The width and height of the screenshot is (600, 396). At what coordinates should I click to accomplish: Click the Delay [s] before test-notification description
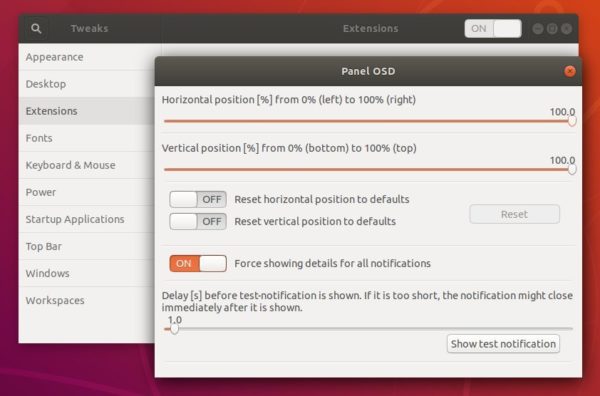(367, 301)
